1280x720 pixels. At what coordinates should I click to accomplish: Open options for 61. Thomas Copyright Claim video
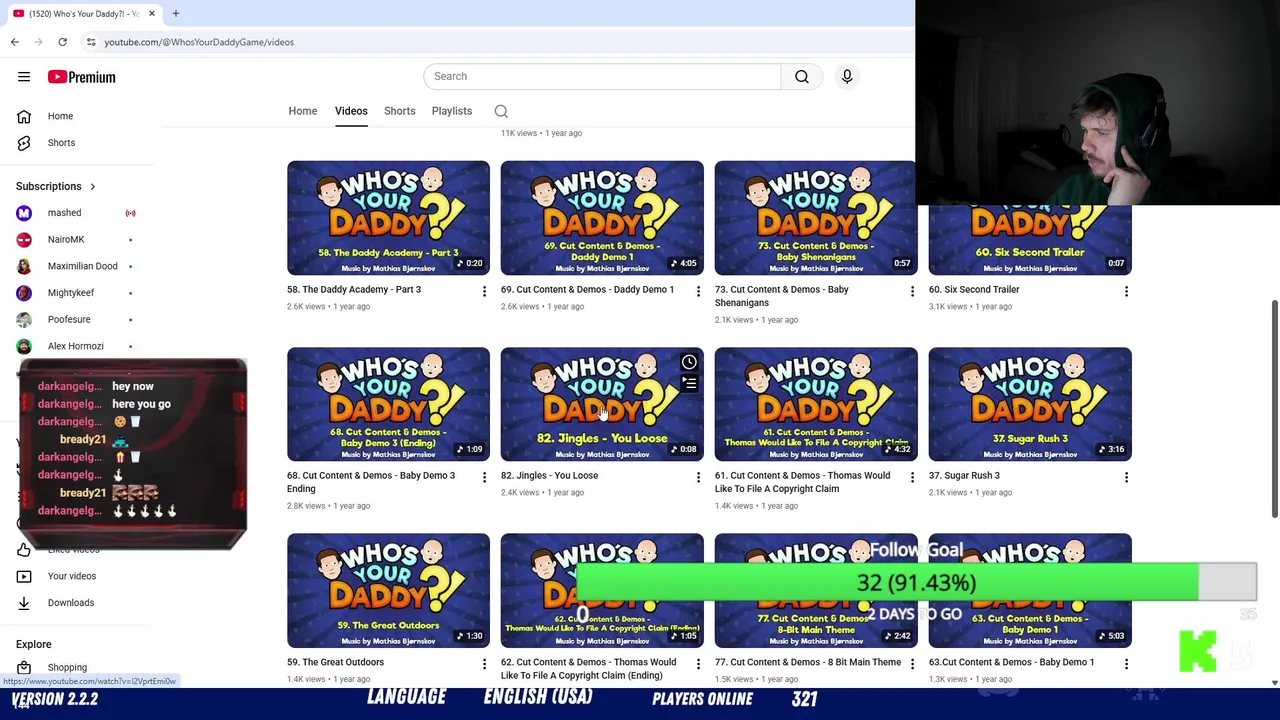click(912, 477)
